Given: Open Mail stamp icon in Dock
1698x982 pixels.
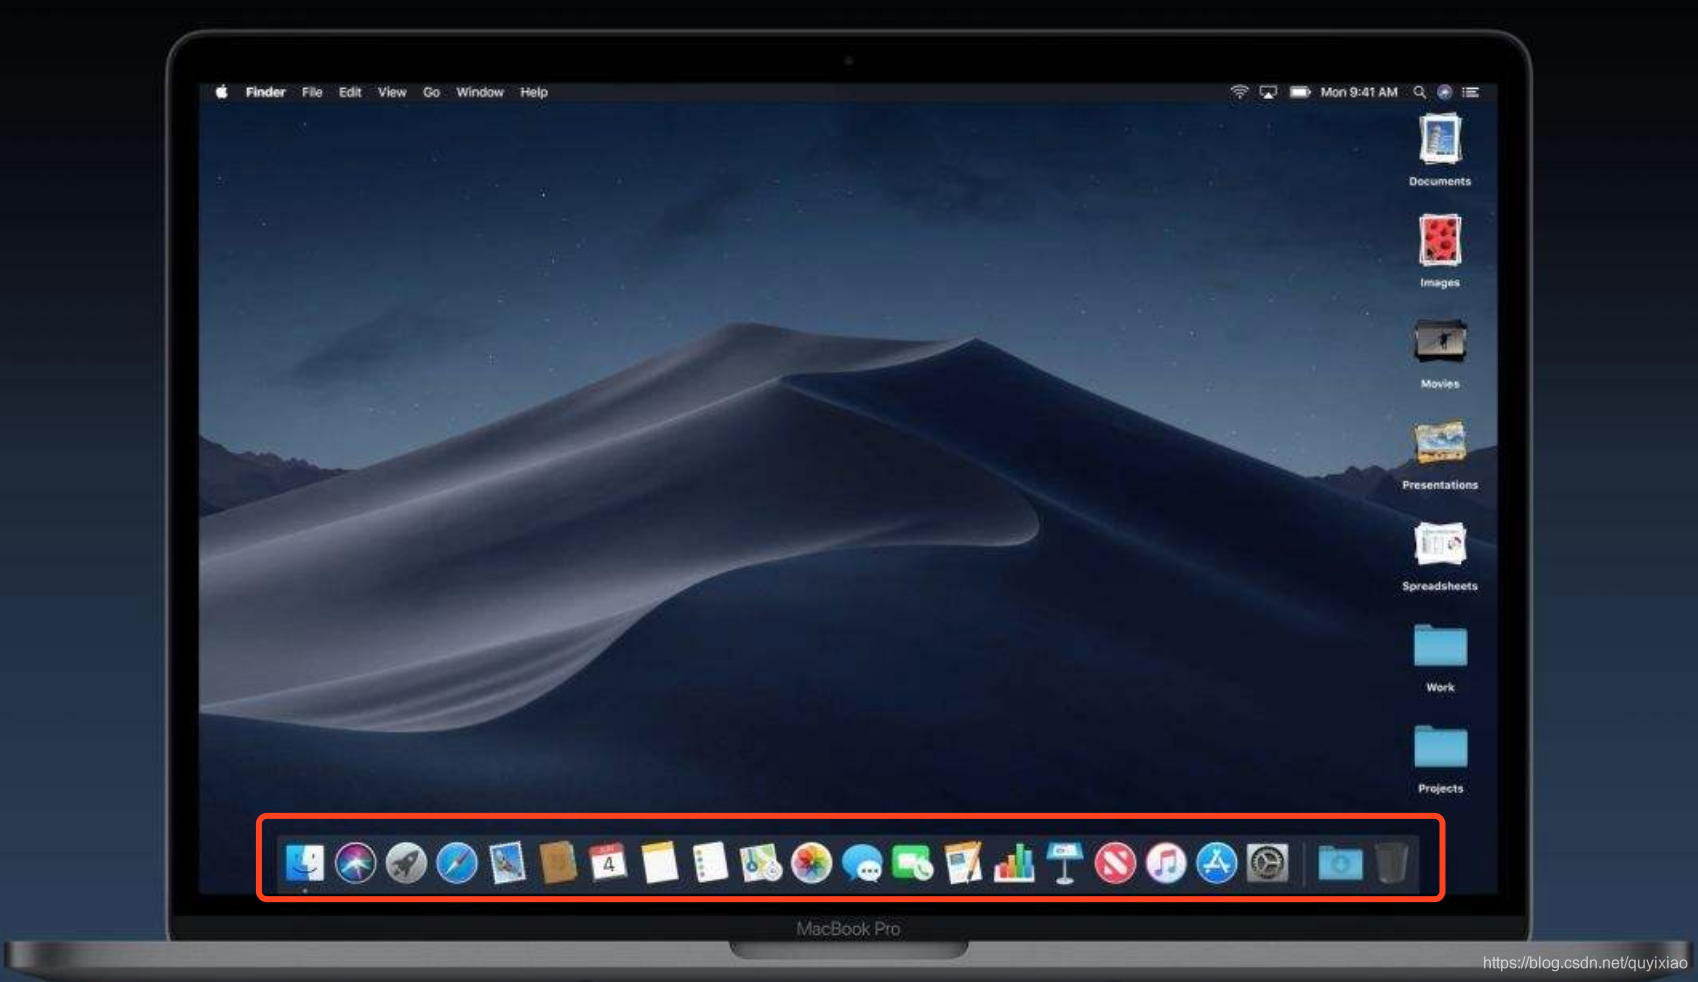Looking at the screenshot, I should (x=507, y=862).
